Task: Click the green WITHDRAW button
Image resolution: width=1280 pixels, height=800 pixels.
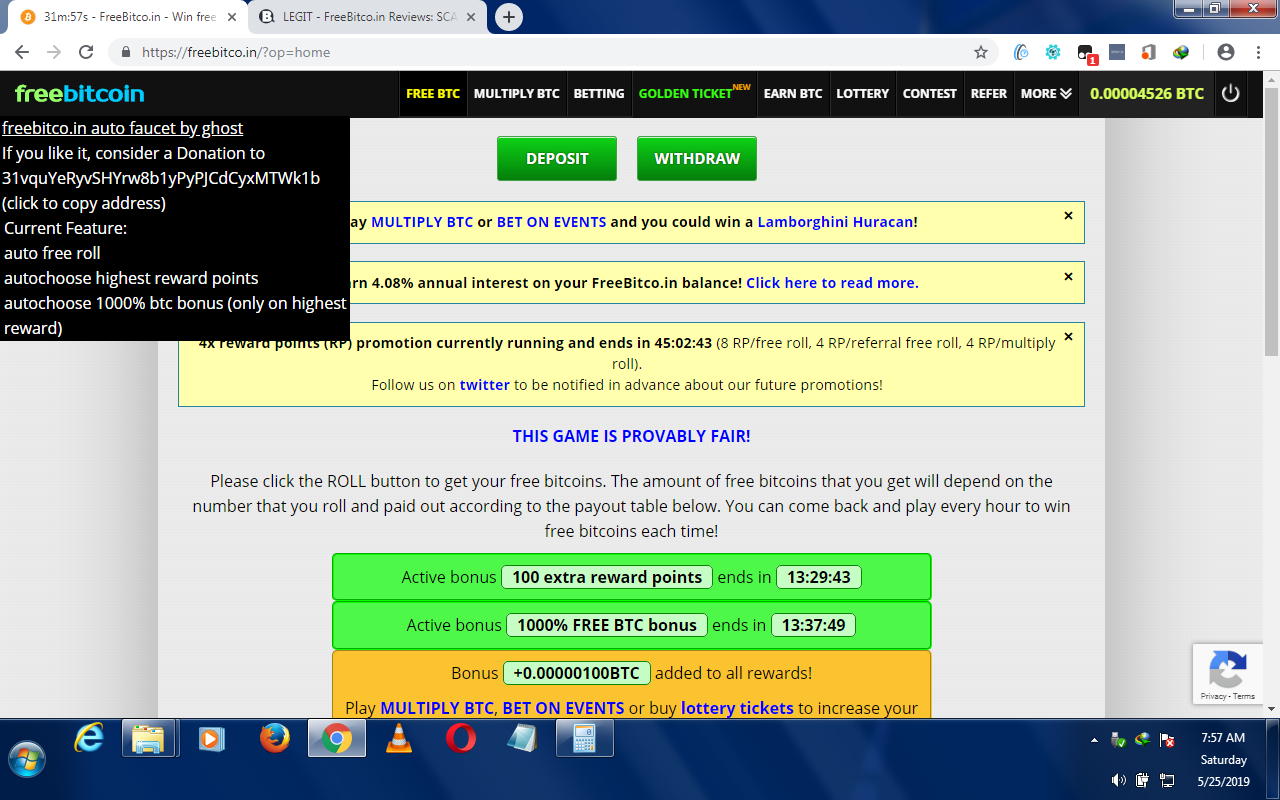Action: 697,158
